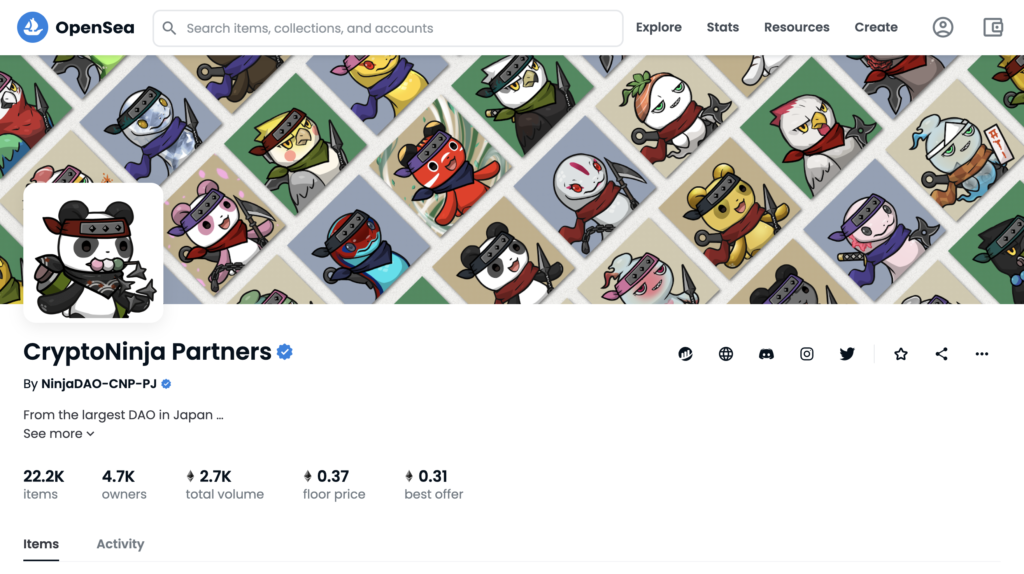
Task: Share collection using the share icon
Action: pos(941,354)
